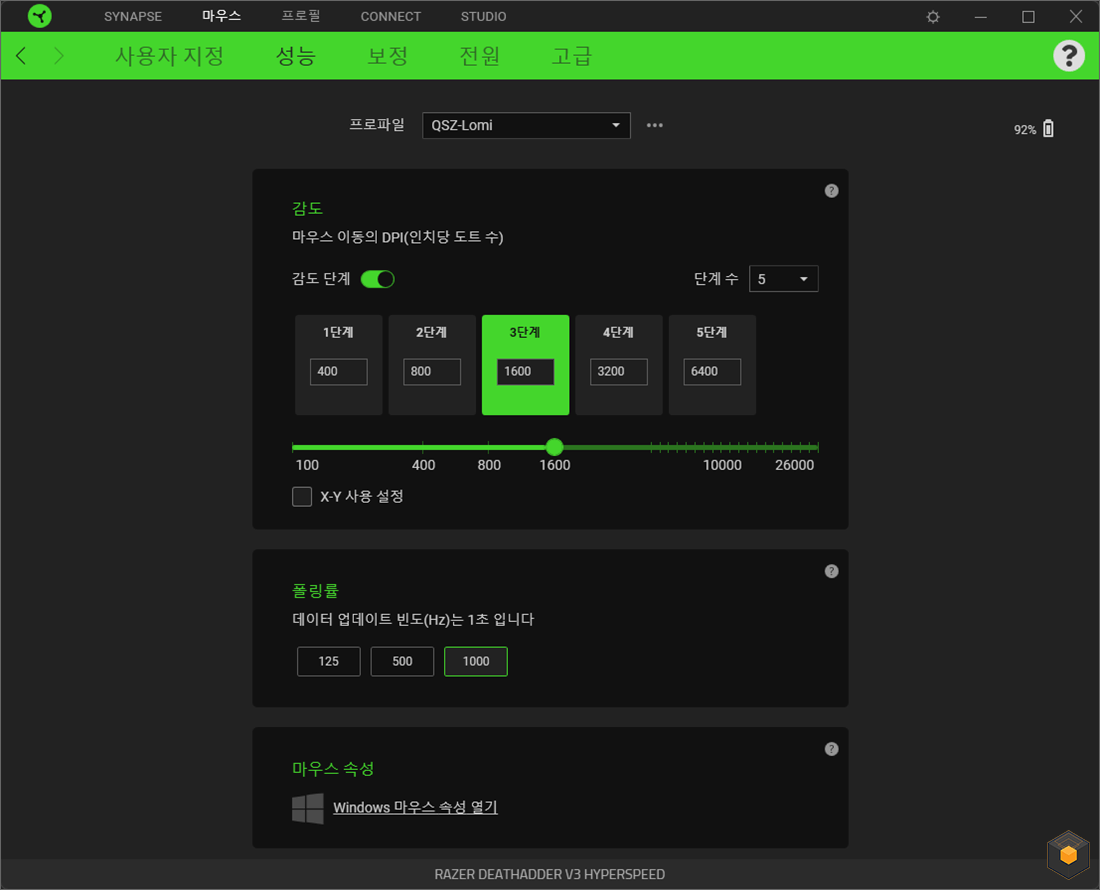Open profile options three-dot menu
The width and height of the screenshot is (1100, 890).
(x=655, y=125)
